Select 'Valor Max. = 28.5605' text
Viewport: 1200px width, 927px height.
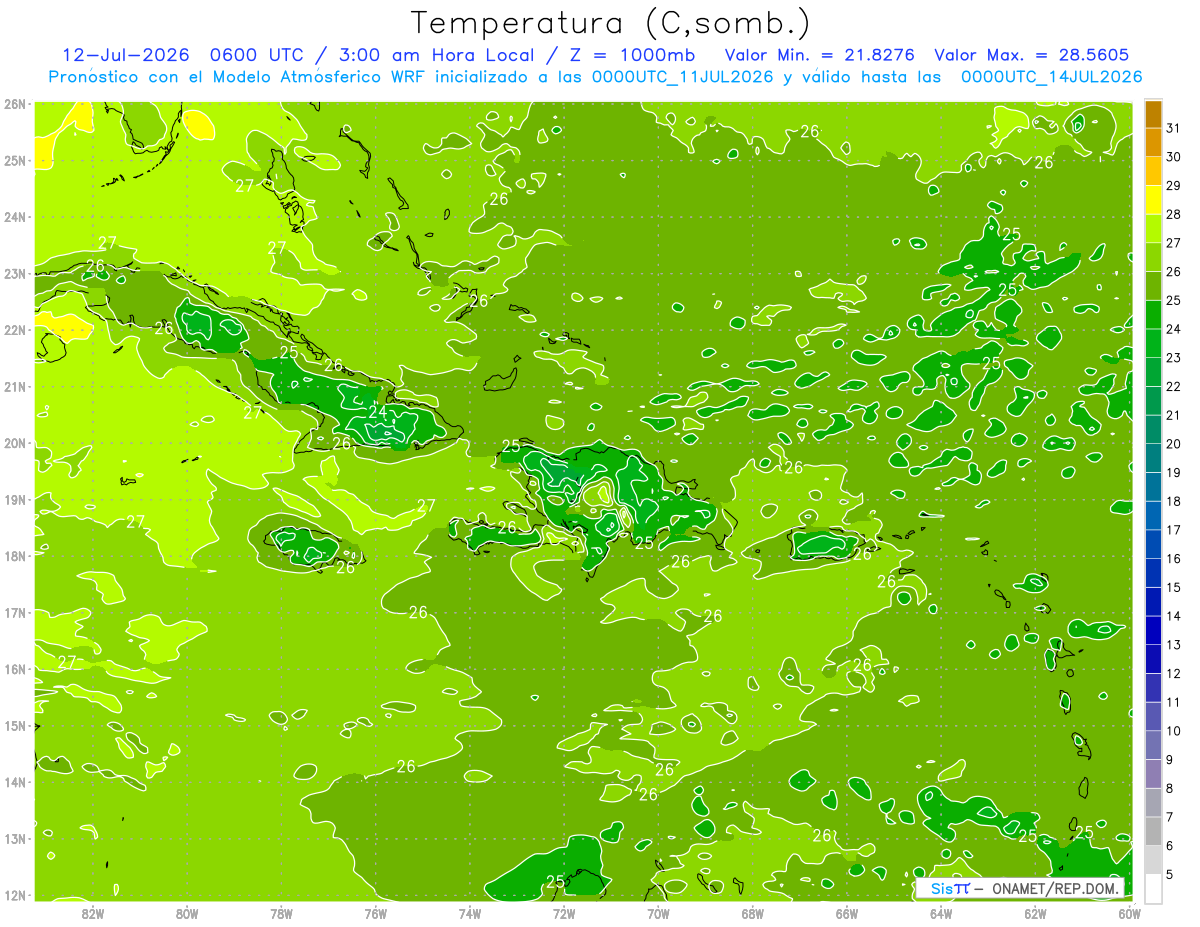(1032, 55)
